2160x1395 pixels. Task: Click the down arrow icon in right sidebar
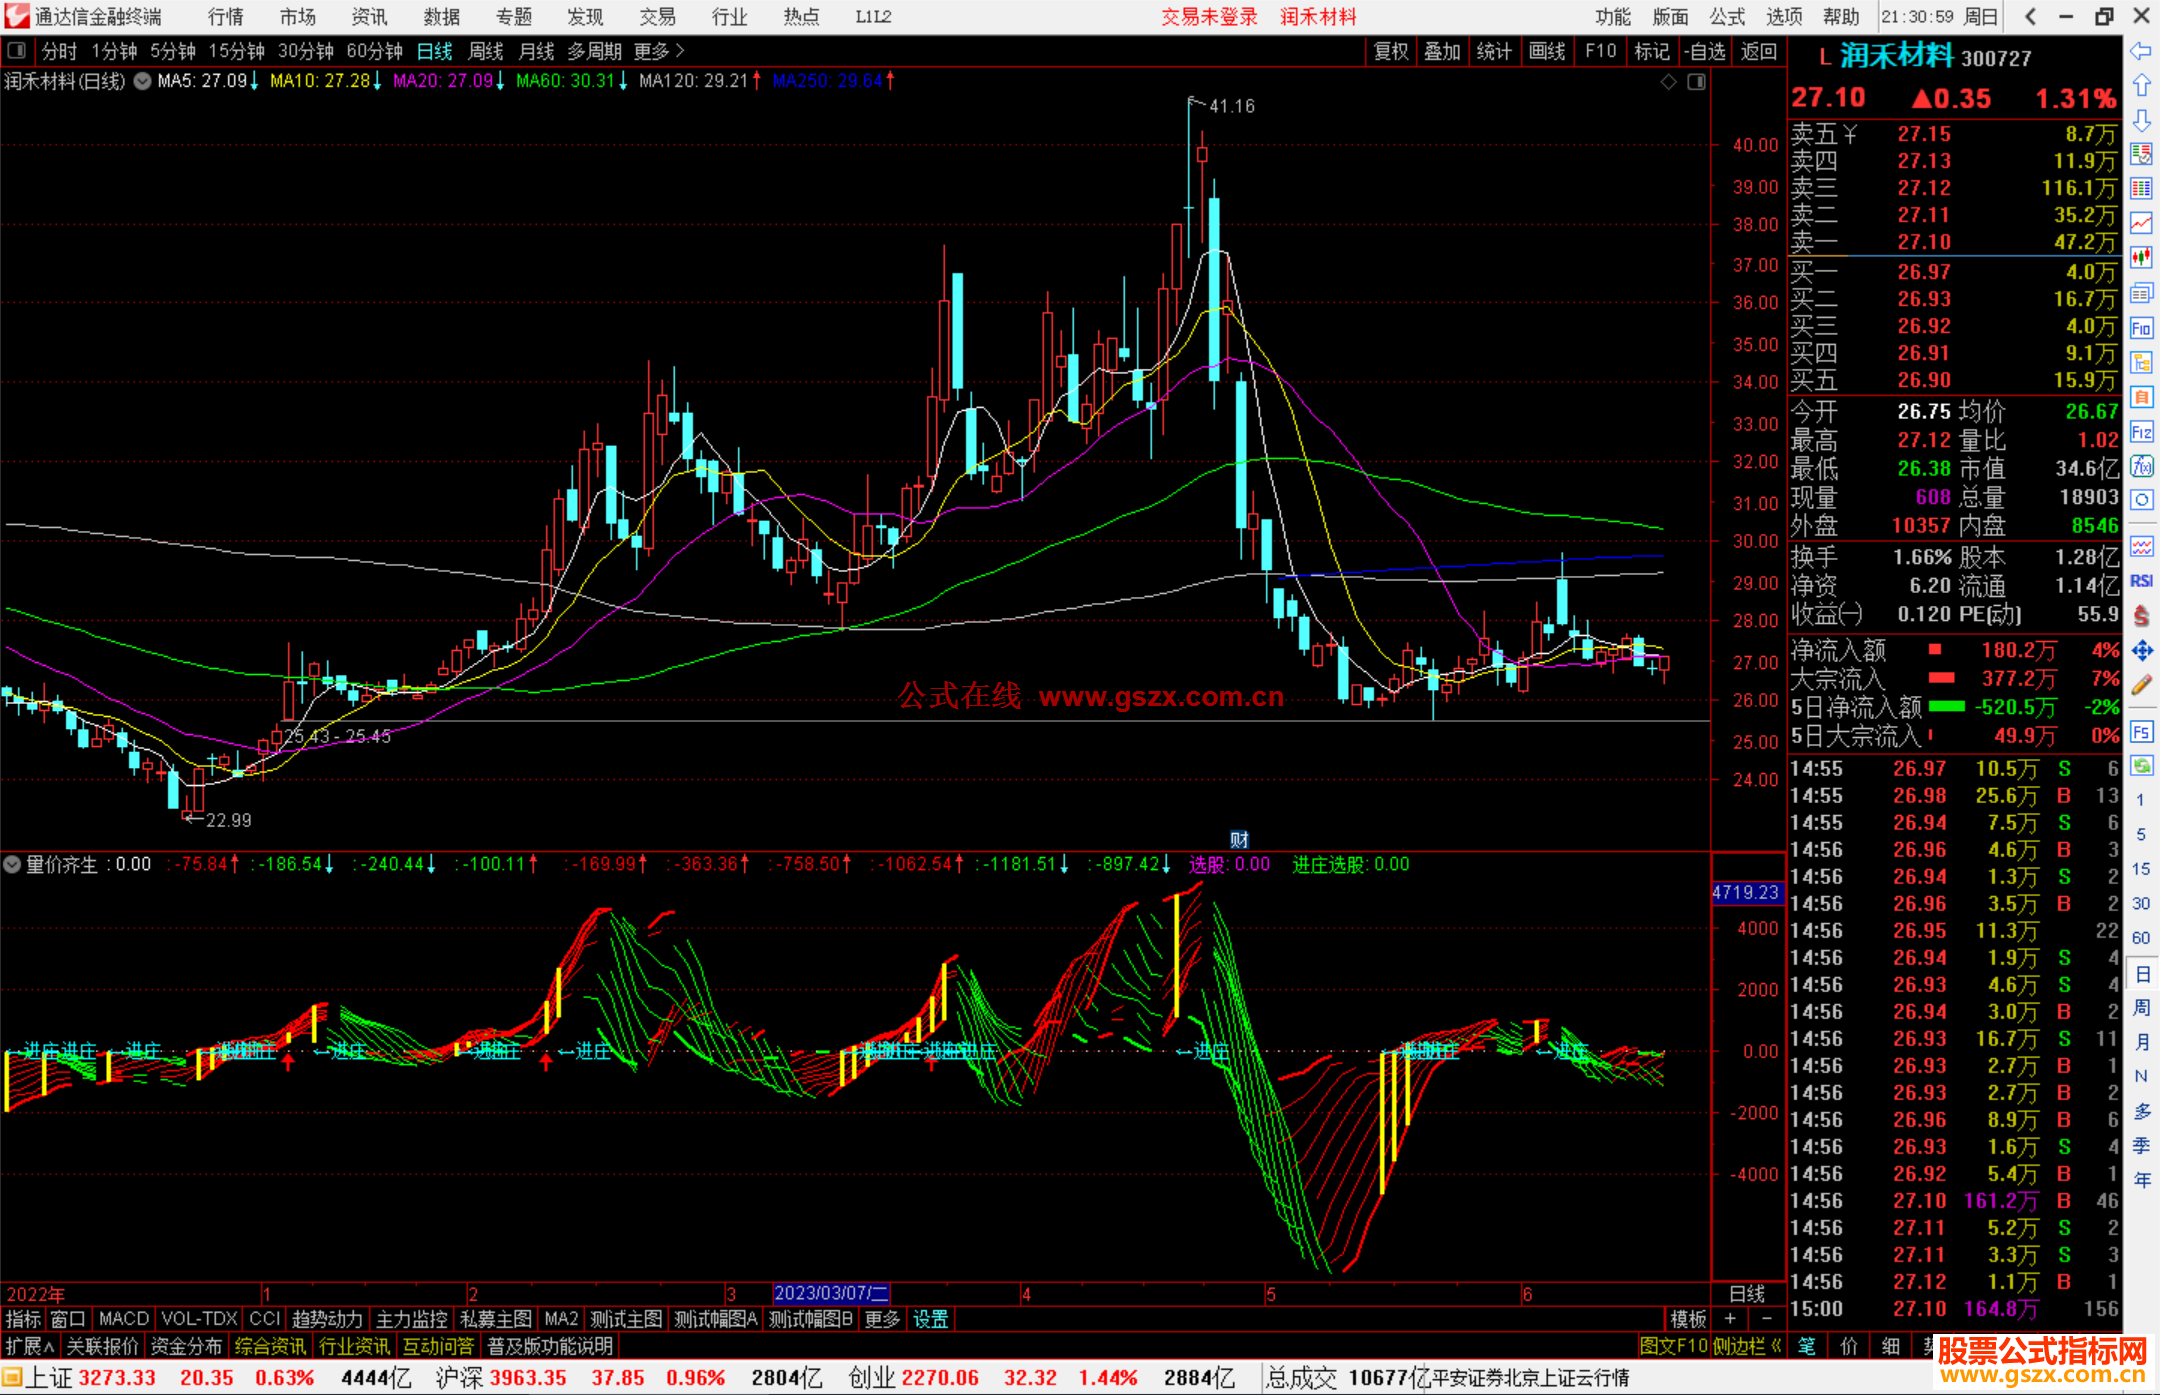click(2141, 120)
